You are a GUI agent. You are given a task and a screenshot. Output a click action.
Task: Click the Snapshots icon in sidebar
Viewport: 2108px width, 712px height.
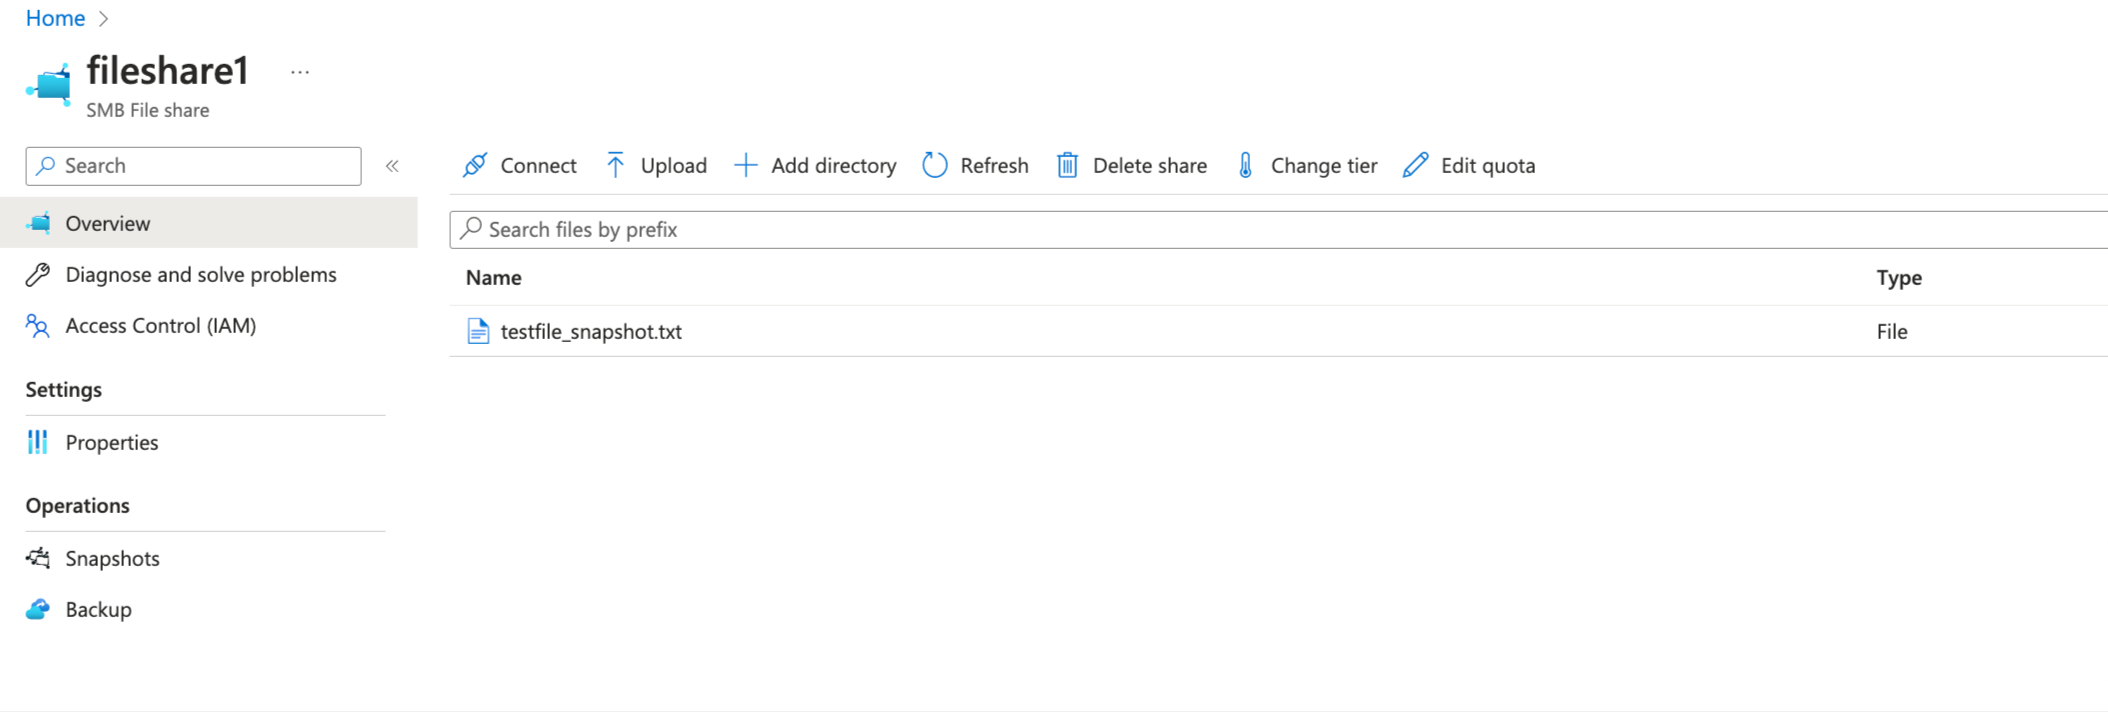pos(38,558)
